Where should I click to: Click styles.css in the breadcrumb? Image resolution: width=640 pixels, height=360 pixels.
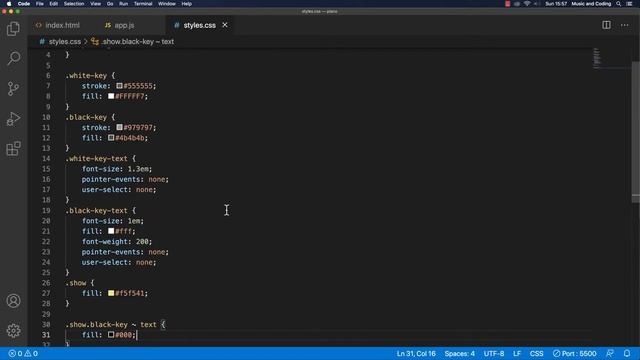pos(64,42)
